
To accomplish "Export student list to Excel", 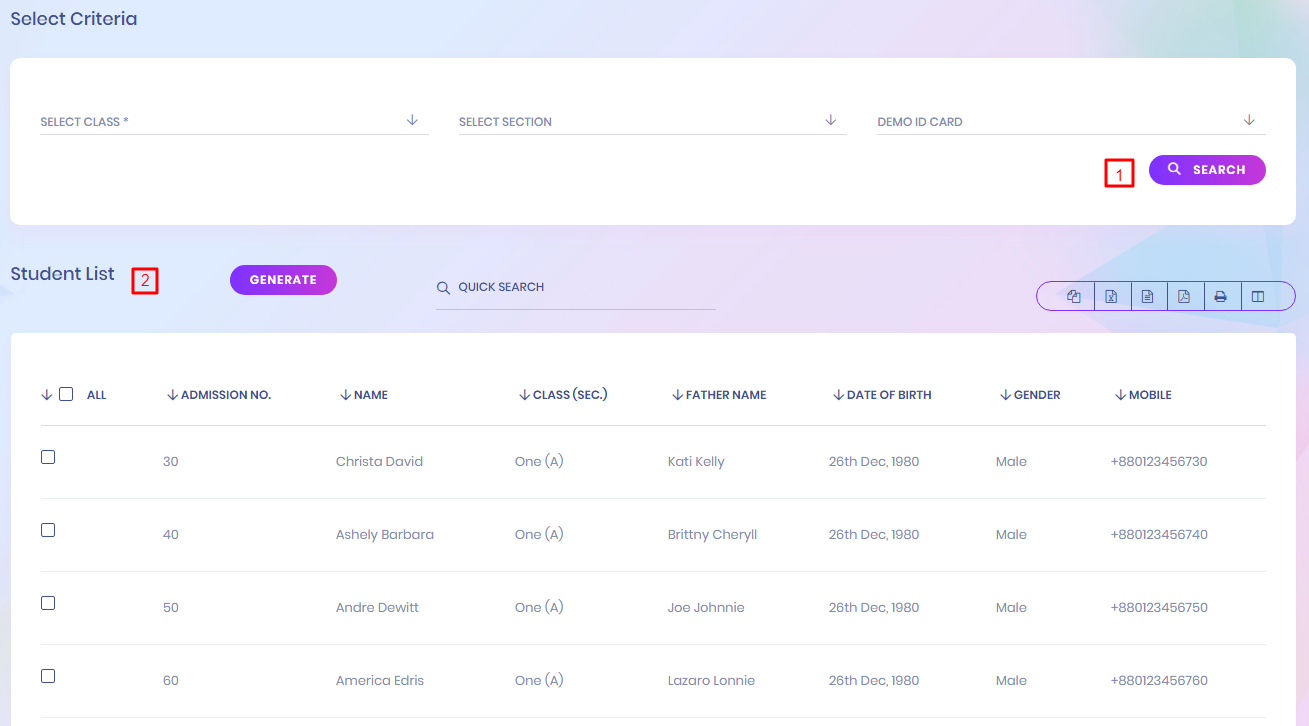I will (1111, 296).
